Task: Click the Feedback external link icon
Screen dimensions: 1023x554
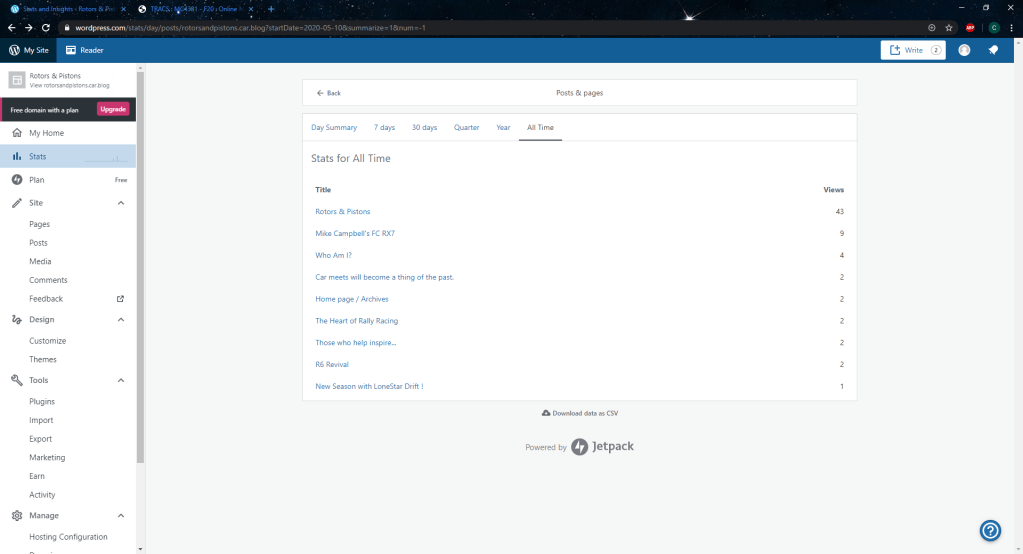Action: [121, 299]
